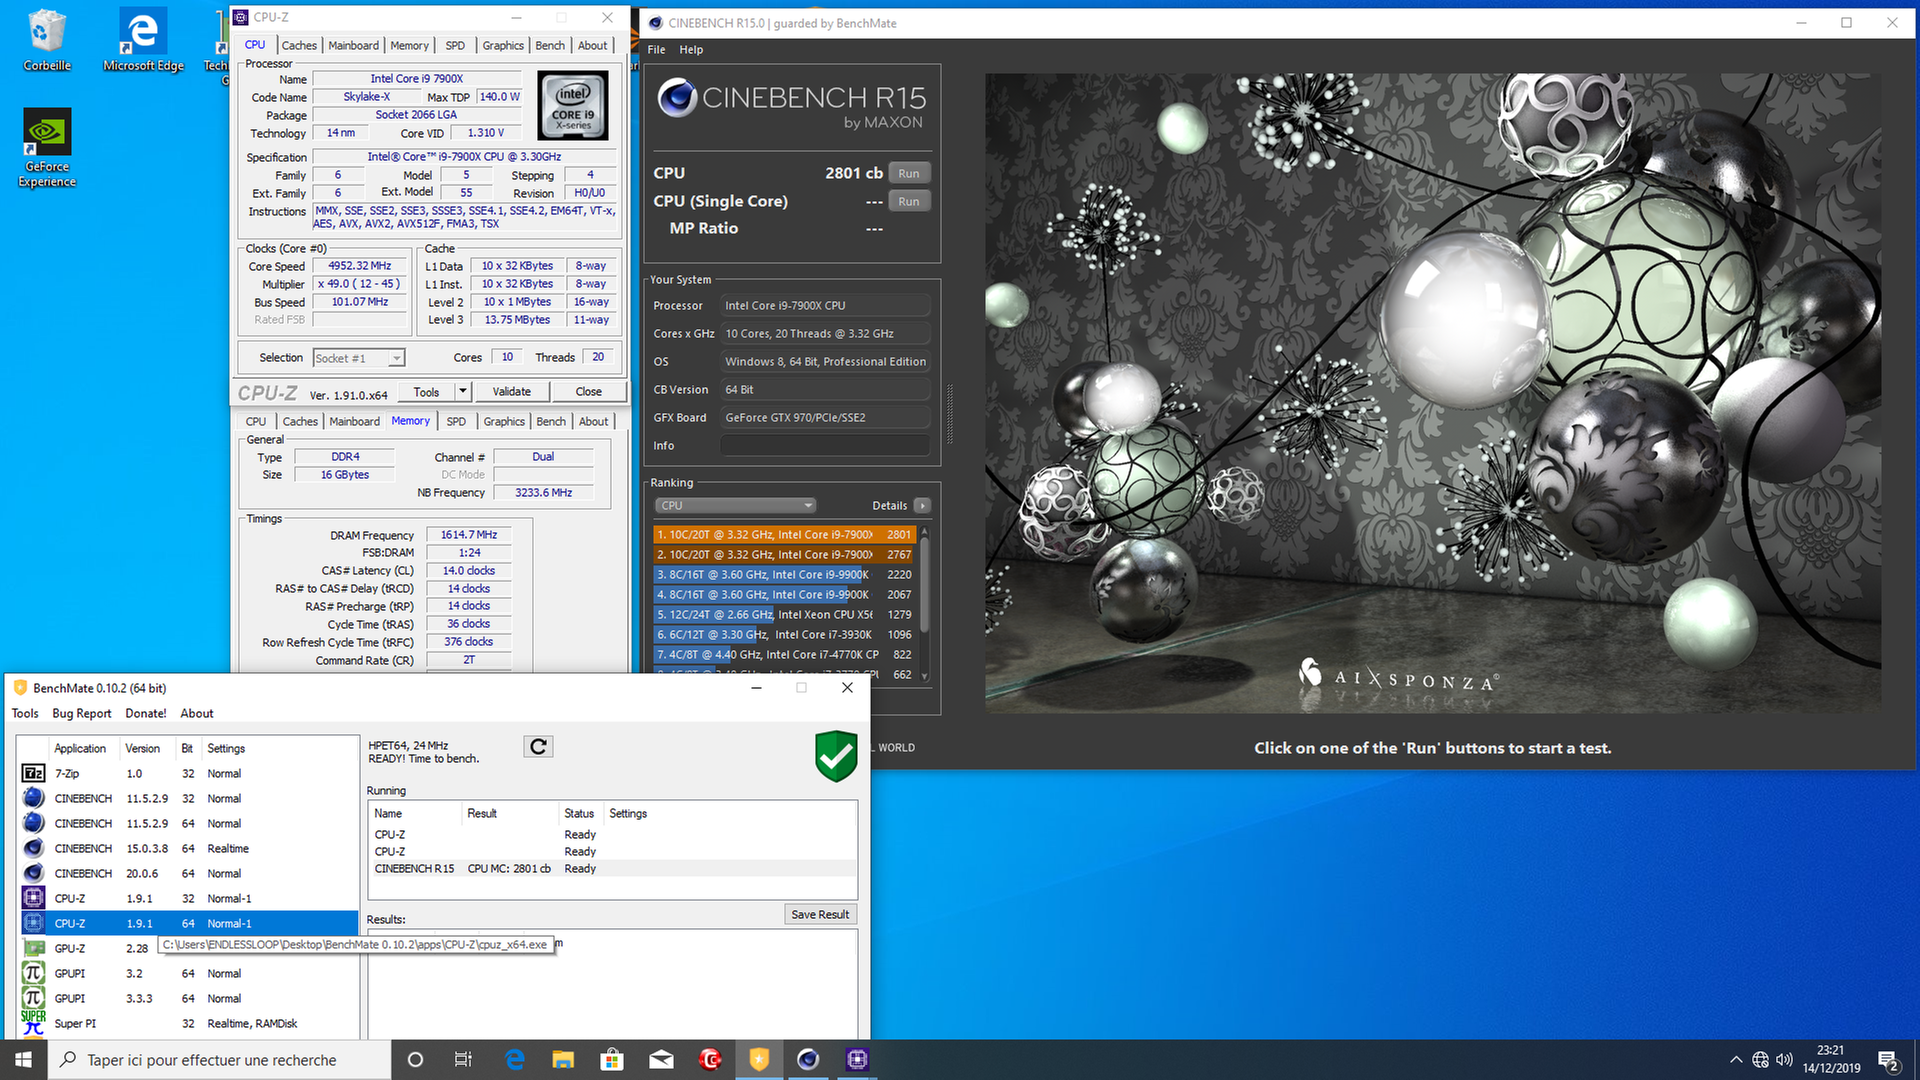The height and width of the screenshot is (1080, 1920).
Task: Click Save Result in BenchMate
Action: [x=820, y=915]
